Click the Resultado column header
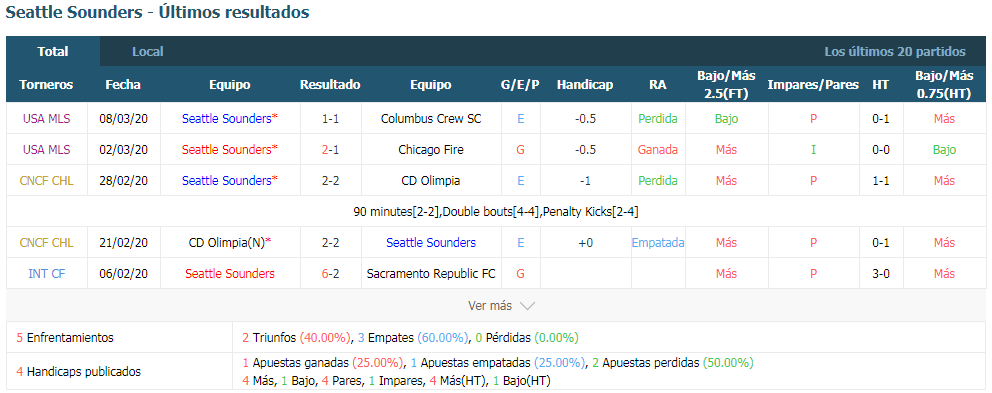992x393 pixels. click(330, 85)
